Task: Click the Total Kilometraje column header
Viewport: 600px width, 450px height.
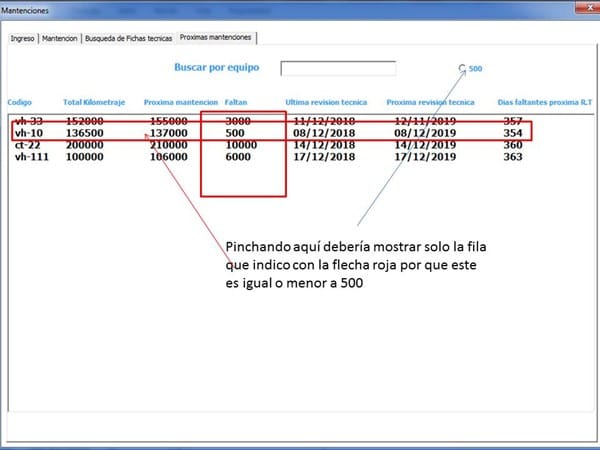Action: [94, 102]
